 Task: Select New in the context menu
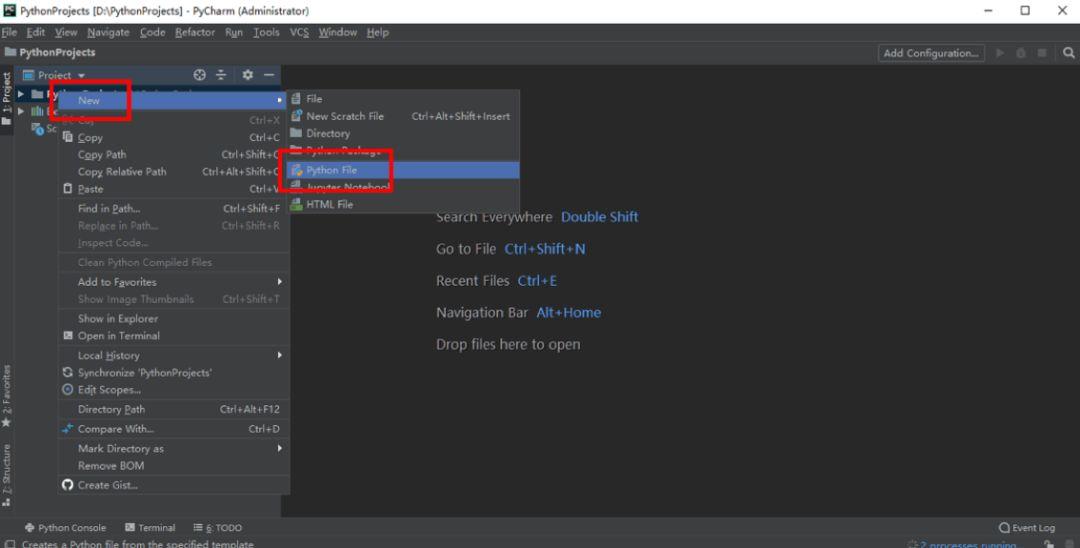click(x=174, y=100)
